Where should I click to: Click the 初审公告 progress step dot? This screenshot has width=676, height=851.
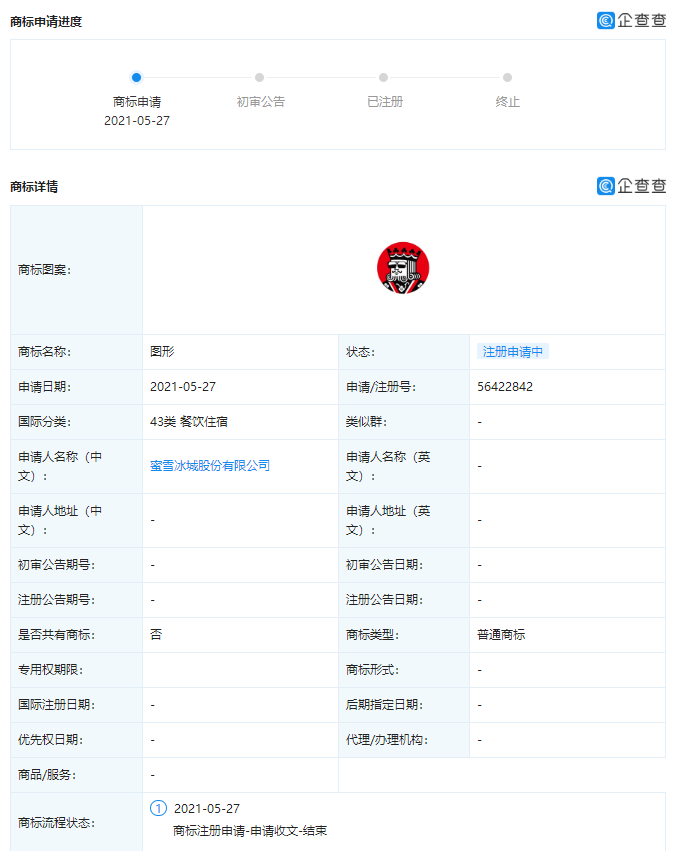(260, 78)
